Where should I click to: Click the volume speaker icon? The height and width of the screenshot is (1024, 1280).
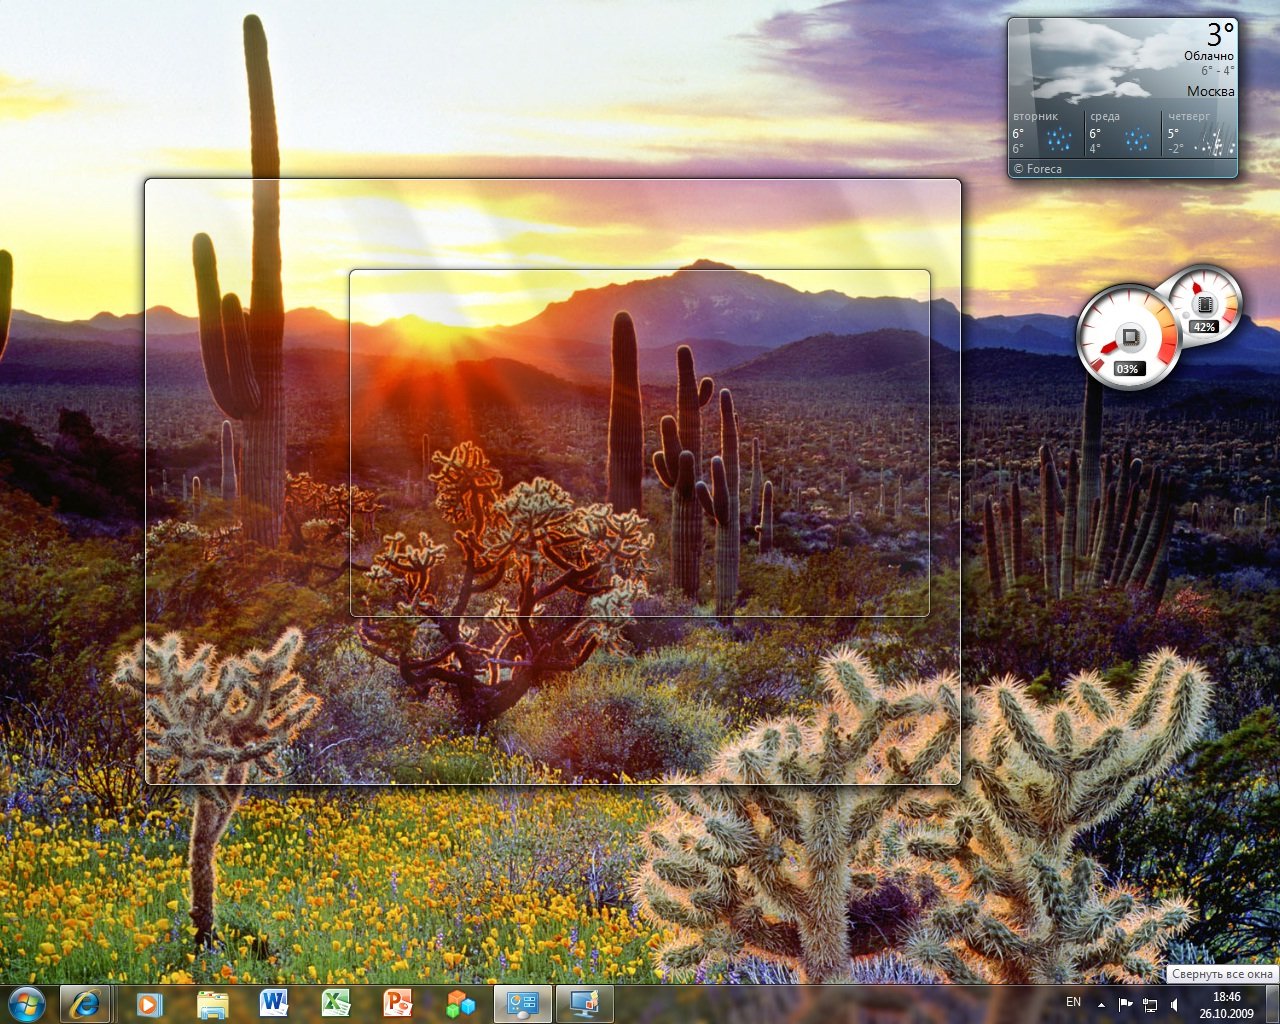[1174, 1003]
